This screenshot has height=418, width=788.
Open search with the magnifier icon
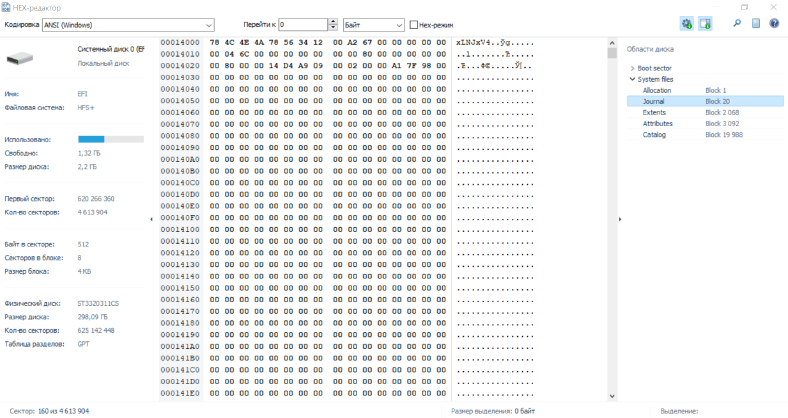[737, 24]
